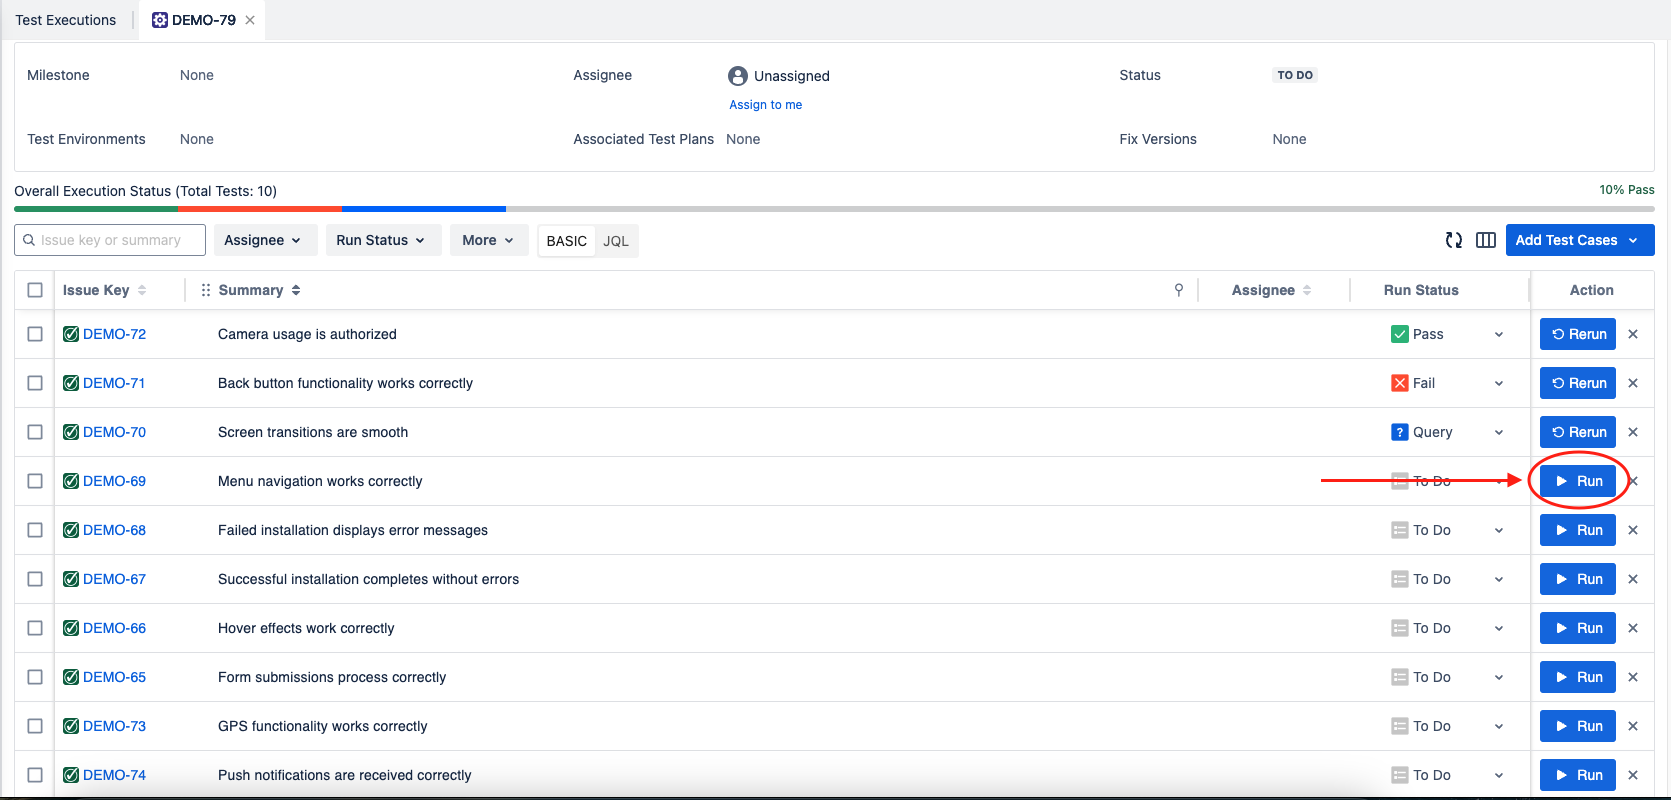Close the DEMO-79 tab with X

pos(250,20)
